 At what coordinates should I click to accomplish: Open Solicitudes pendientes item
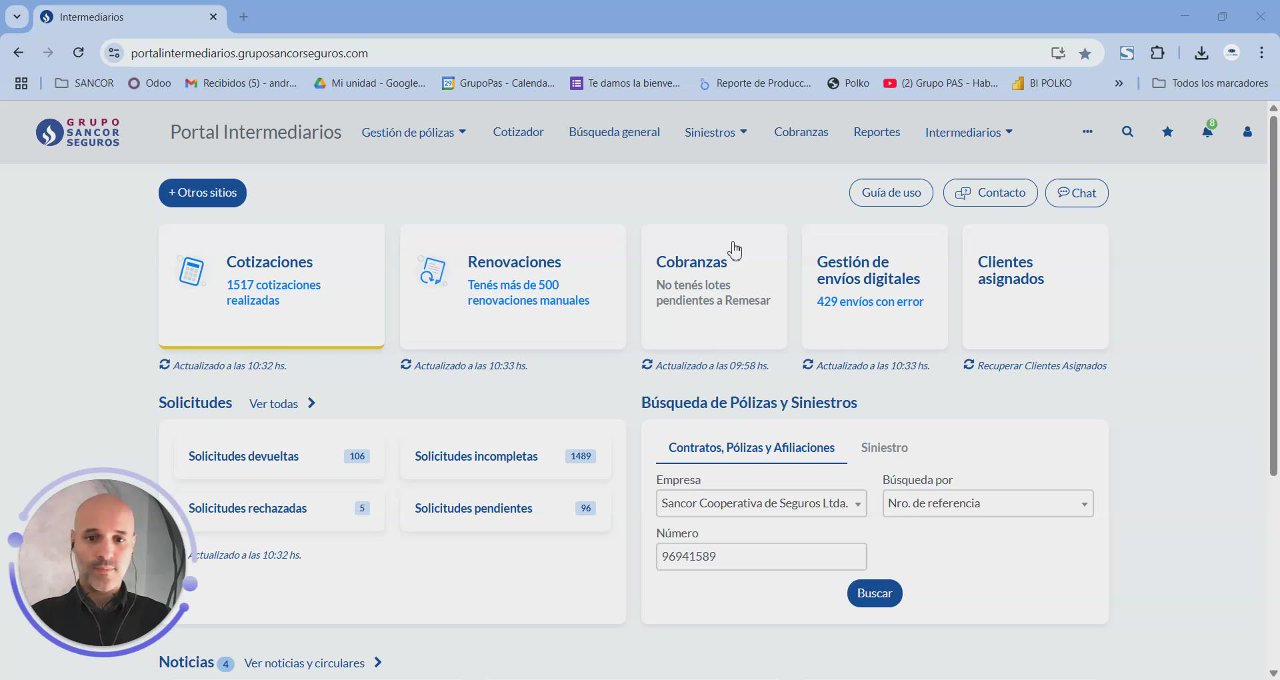(x=506, y=508)
